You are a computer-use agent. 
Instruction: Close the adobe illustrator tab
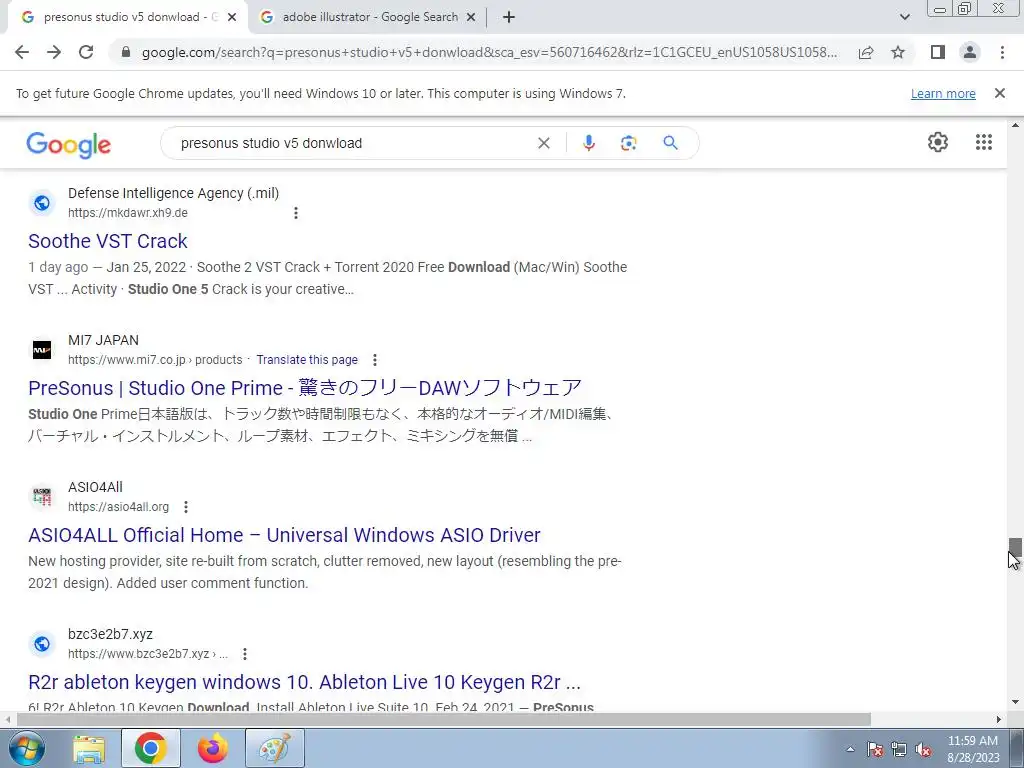pyautogui.click(x=471, y=18)
